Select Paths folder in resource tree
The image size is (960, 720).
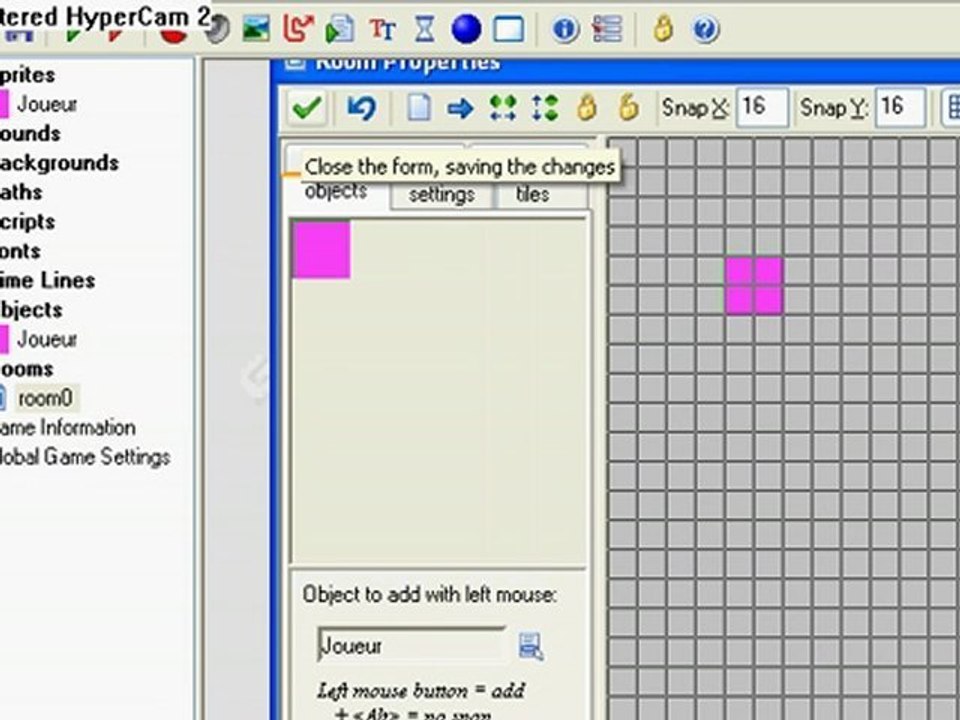pos(21,192)
